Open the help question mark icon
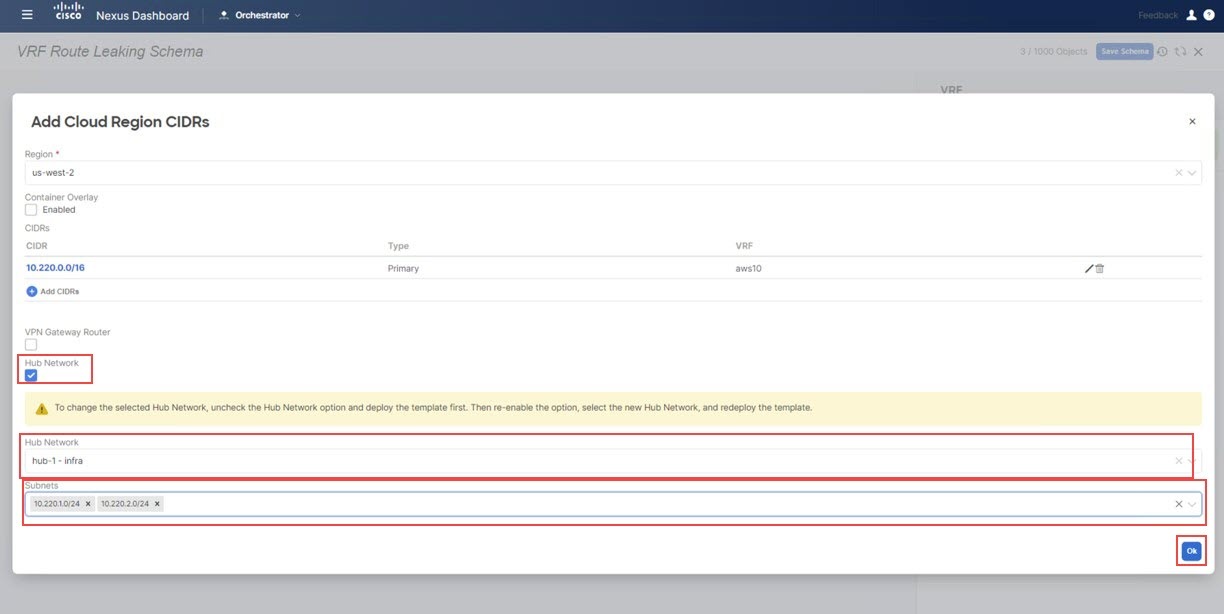 1209,15
